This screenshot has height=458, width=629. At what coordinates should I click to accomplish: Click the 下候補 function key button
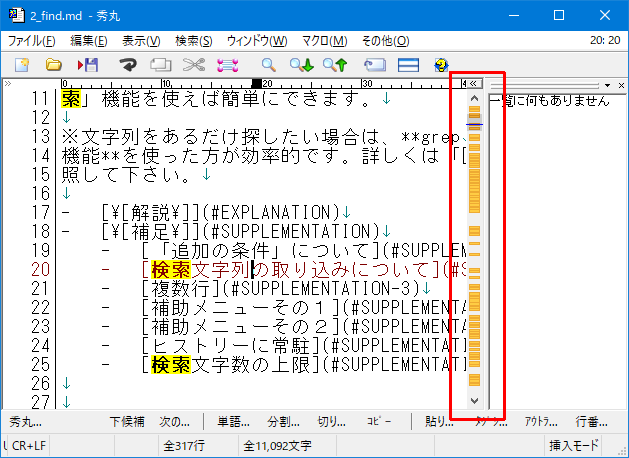tap(127, 422)
